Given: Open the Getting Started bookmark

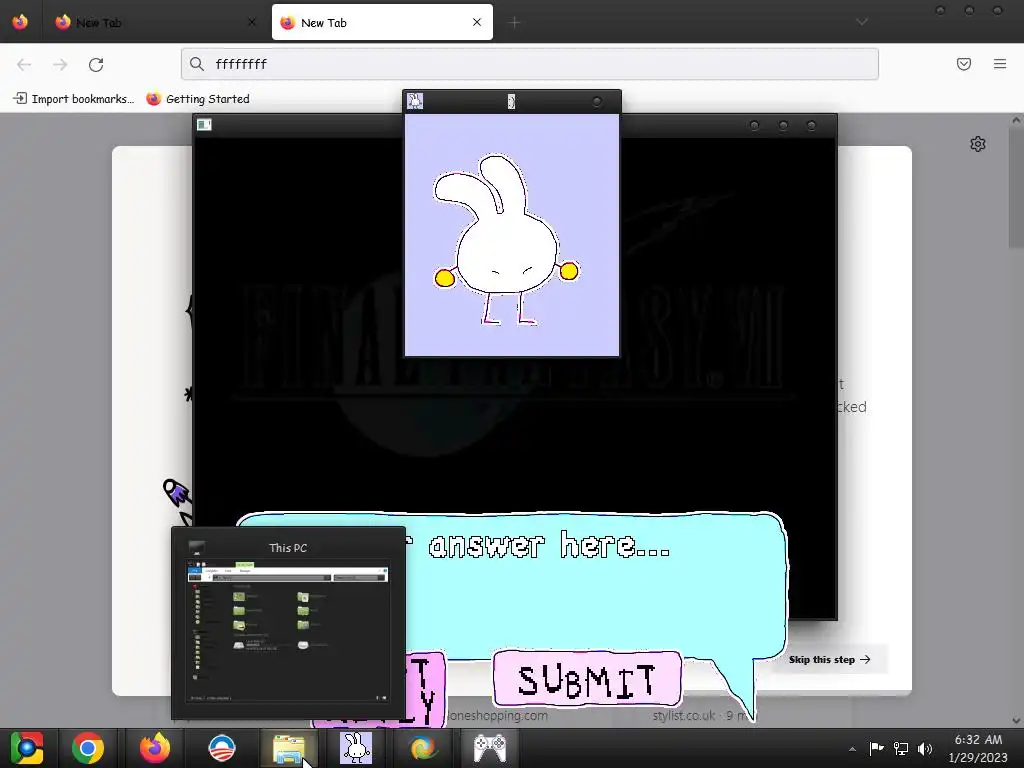Looking at the screenshot, I should 198,99.
